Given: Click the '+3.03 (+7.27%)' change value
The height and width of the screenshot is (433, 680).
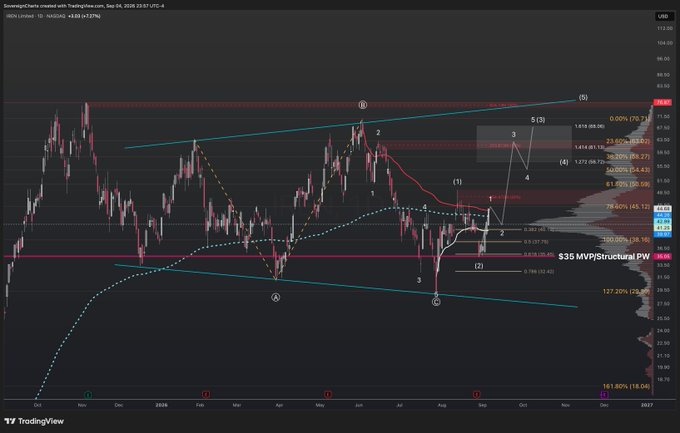Looking at the screenshot, I should pos(84,16).
